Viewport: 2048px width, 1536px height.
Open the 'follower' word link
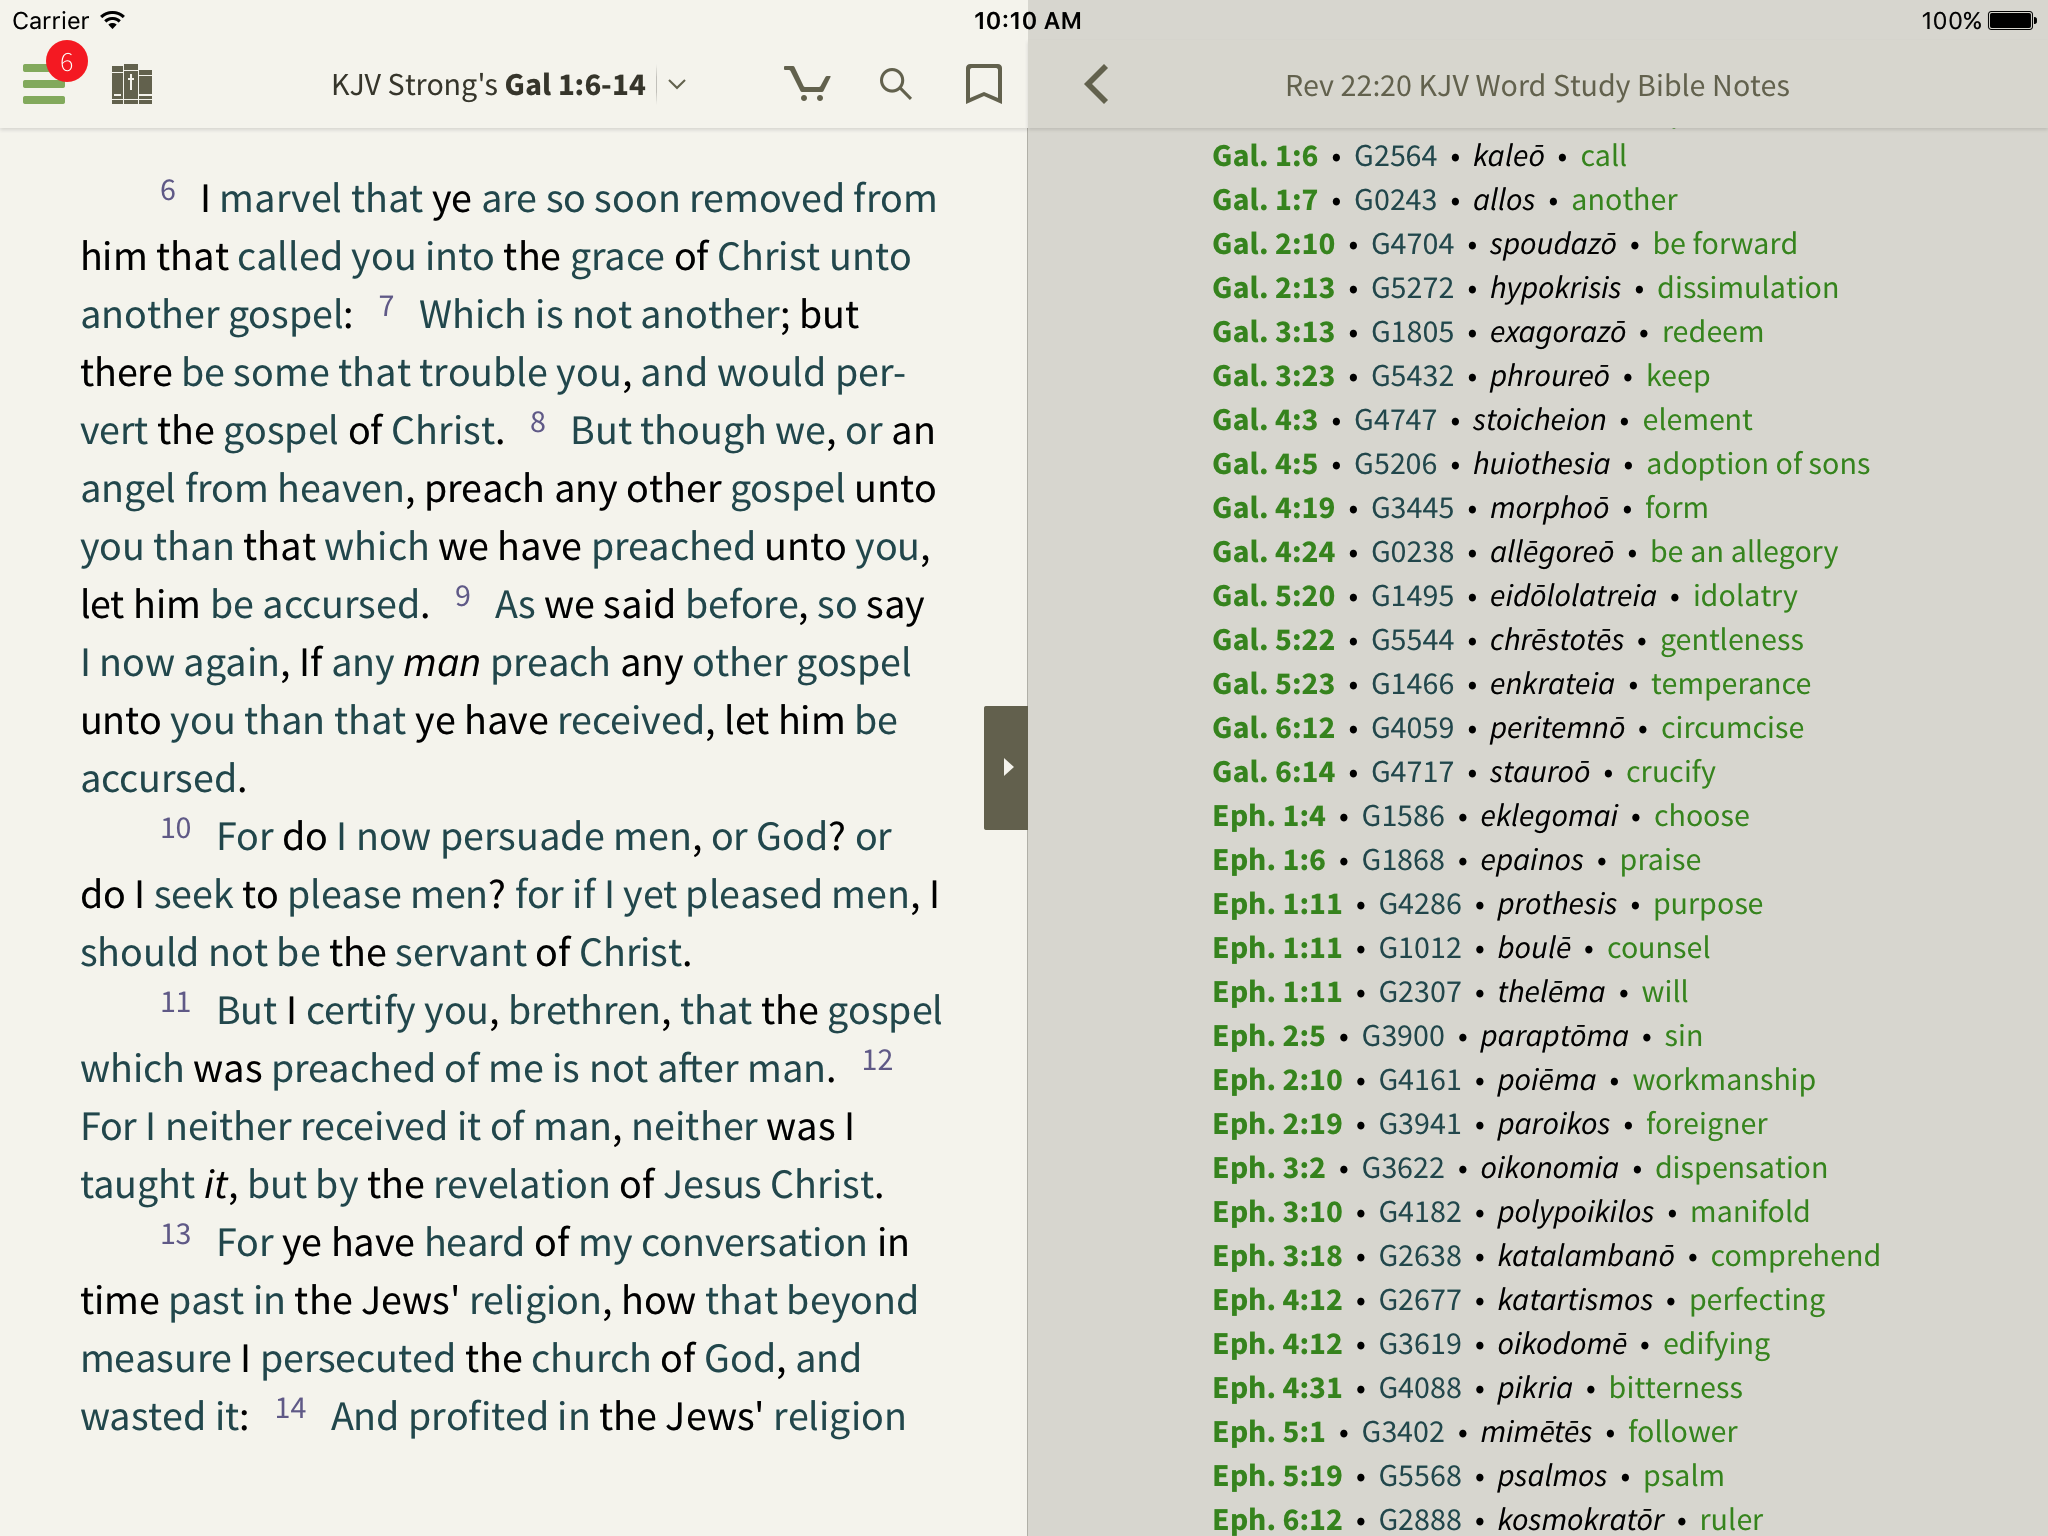coord(1682,1432)
